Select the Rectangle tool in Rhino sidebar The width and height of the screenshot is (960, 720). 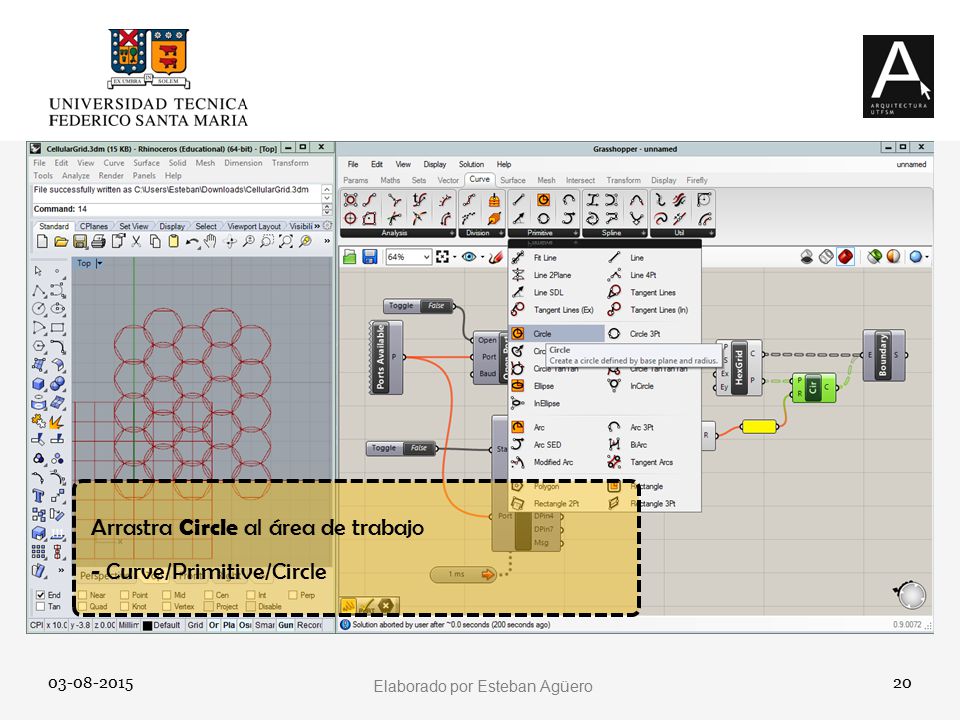[58, 328]
